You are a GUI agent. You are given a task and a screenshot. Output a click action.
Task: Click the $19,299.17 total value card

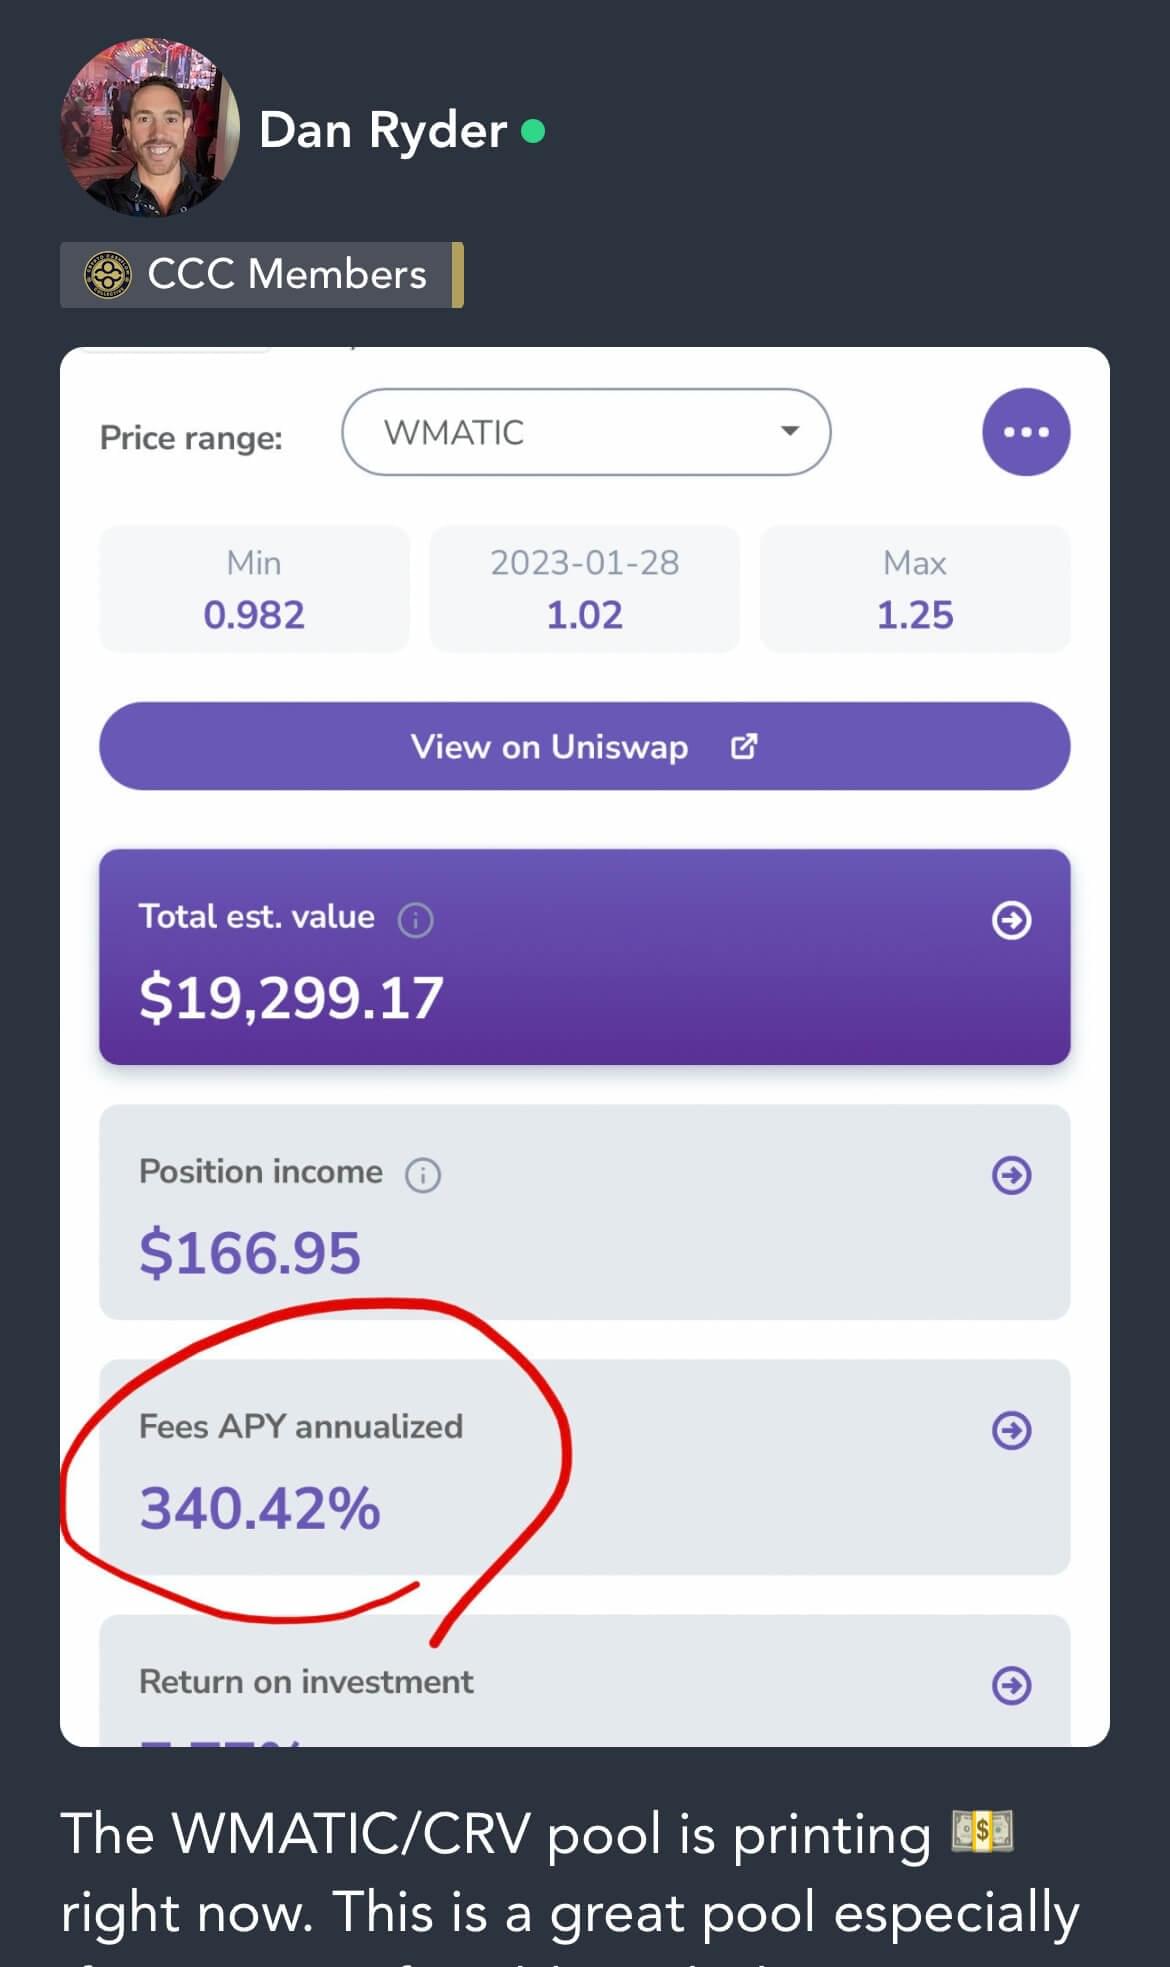tap(585, 957)
